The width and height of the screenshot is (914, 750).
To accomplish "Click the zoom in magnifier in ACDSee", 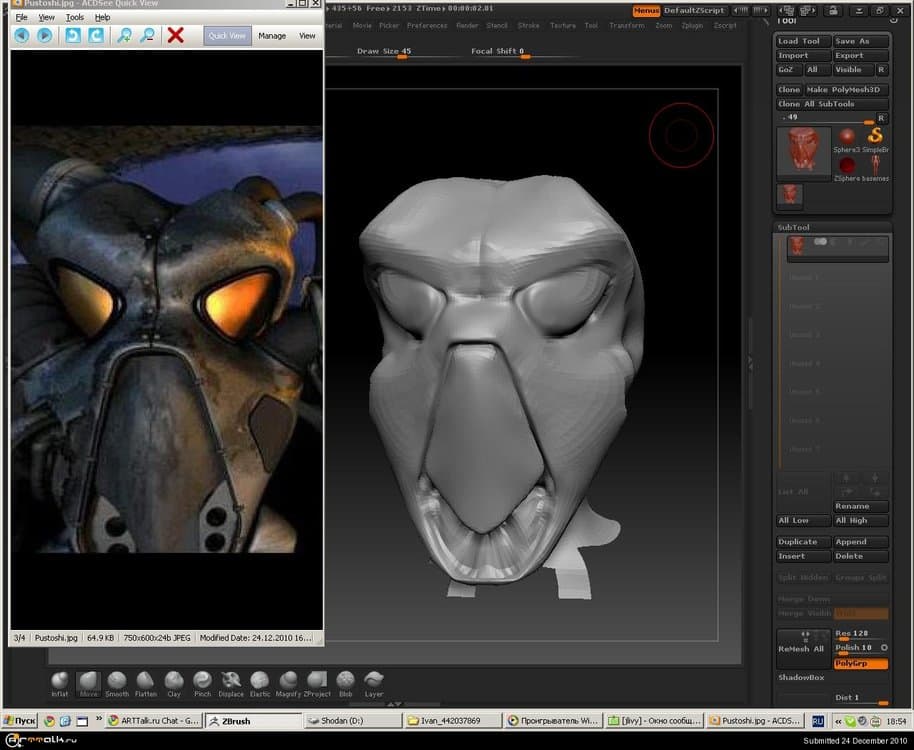I will pos(124,35).
